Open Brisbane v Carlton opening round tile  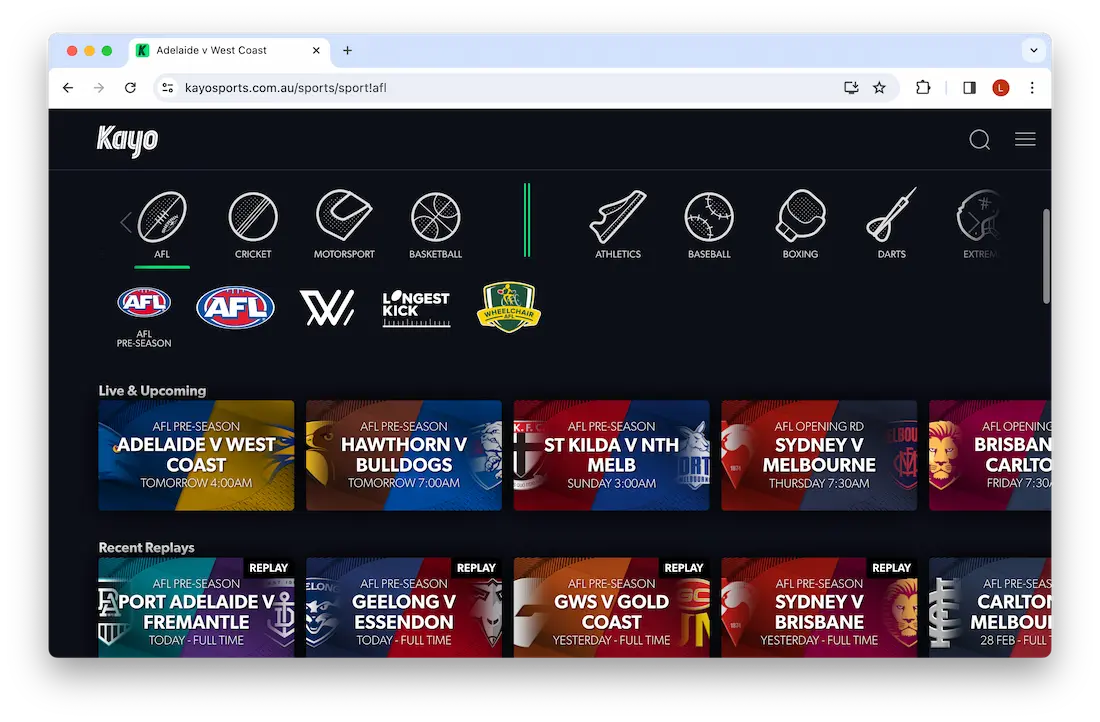[990, 455]
